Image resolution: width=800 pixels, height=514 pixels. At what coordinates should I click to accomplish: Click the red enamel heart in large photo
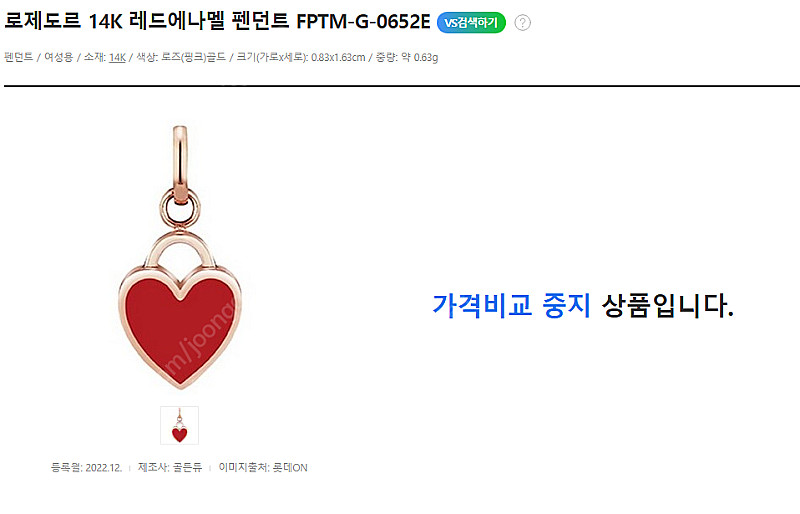coord(180,327)
